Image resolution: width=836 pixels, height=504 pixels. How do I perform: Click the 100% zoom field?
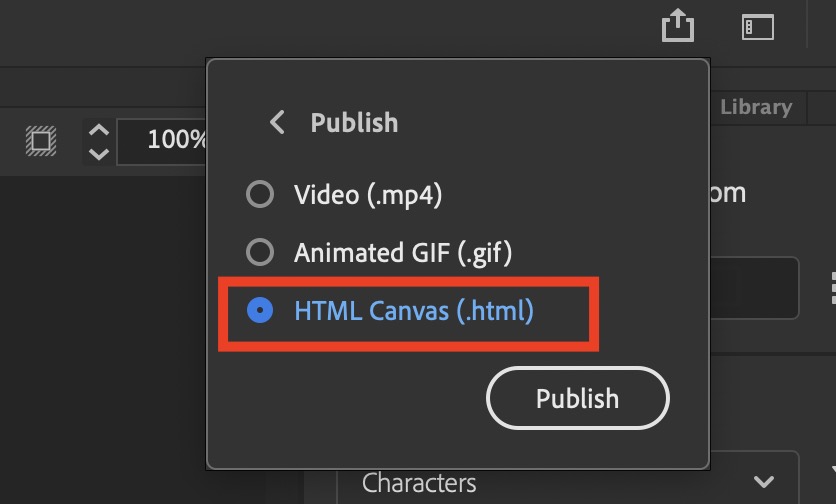[x=162, y=142]
